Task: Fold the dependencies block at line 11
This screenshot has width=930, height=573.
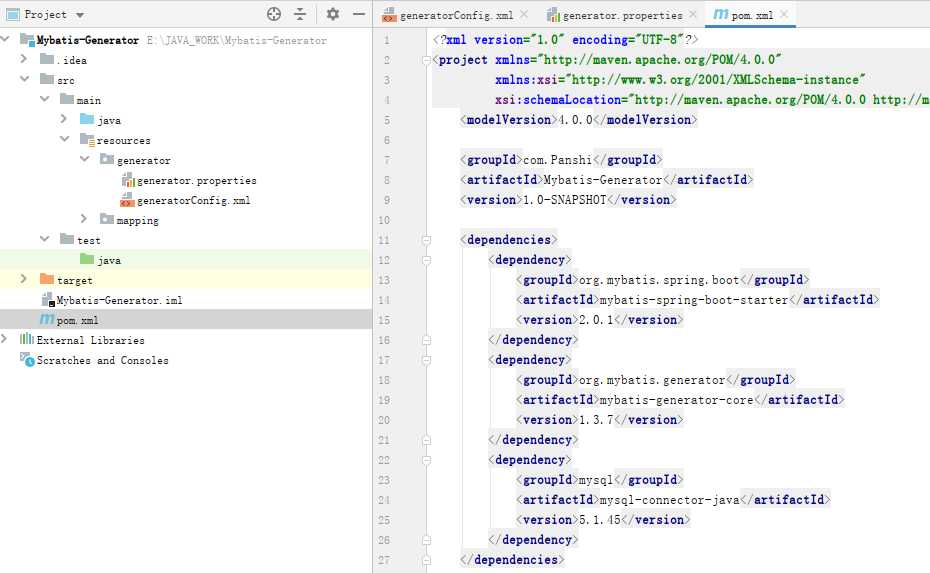Action: coord(426,240)
